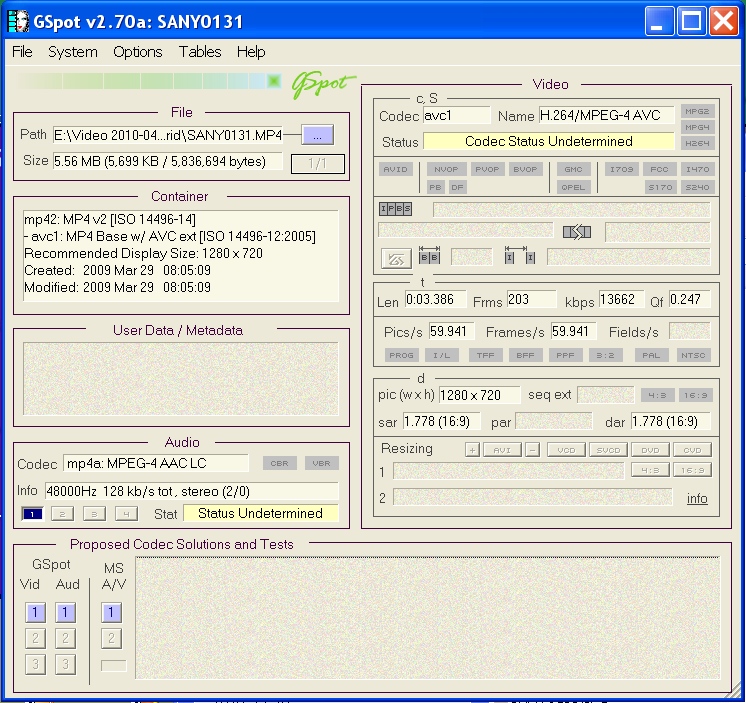The image size is (746, 703).
Task: Select audio stream 4 button
Action: pyautogui.click(x=126, y=514)
